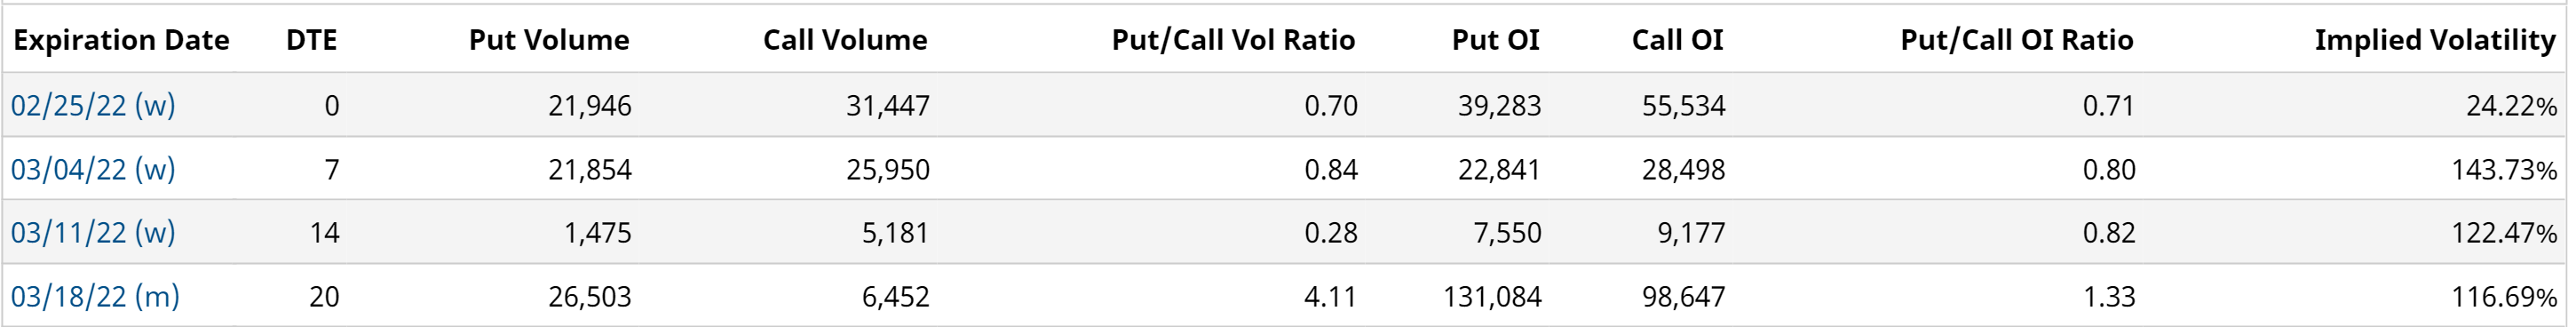This screenshot has height=327, width=2576.
Task: Sort by Put OI column header
Action: (1495, 40)
